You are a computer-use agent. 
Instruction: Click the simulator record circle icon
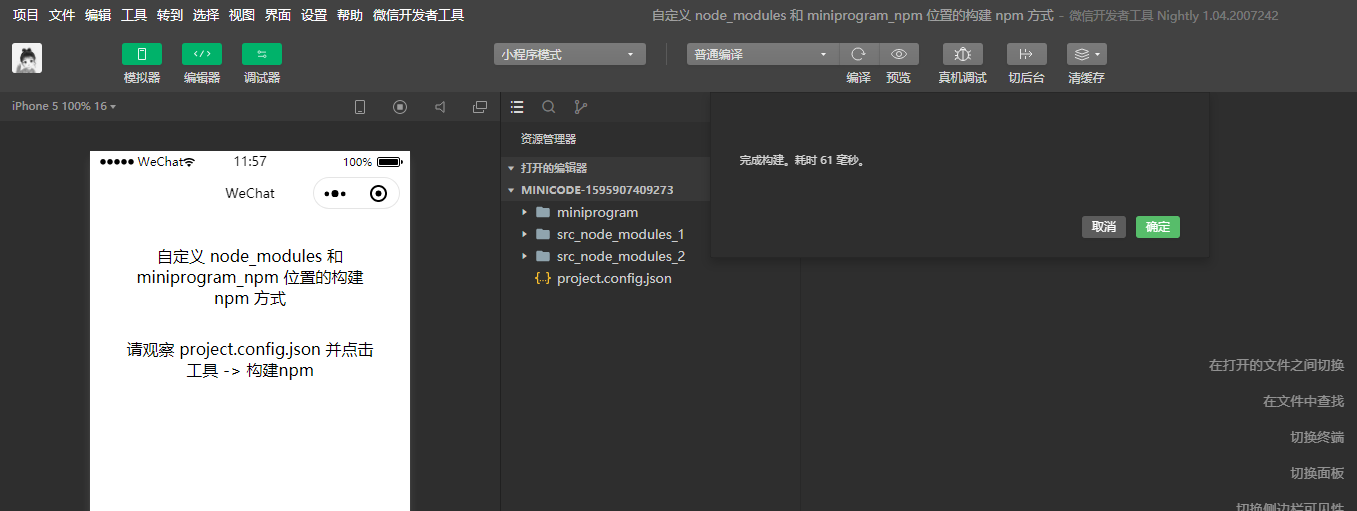(400, 107)
